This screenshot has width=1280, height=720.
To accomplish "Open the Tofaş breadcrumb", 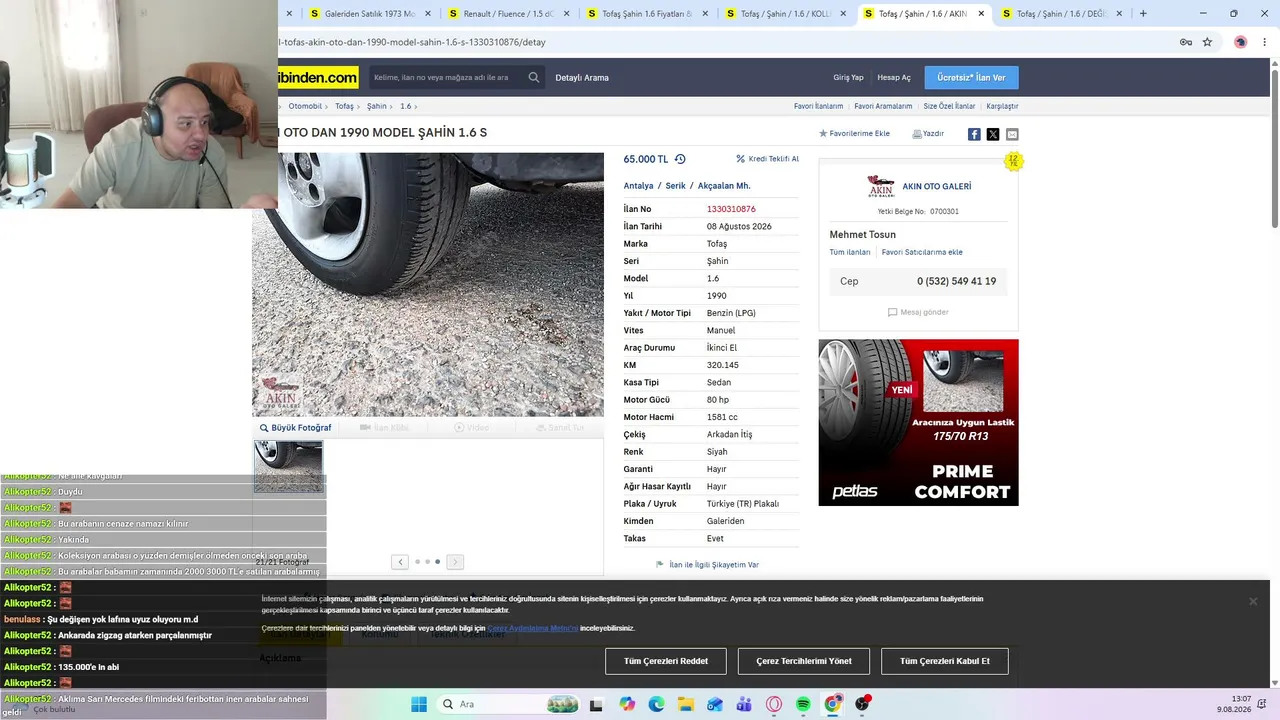I will pos(344,106).
